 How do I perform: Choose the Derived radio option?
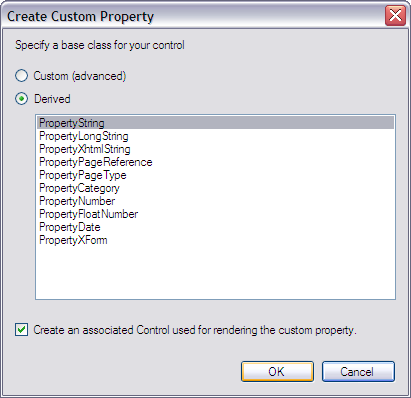22,99
